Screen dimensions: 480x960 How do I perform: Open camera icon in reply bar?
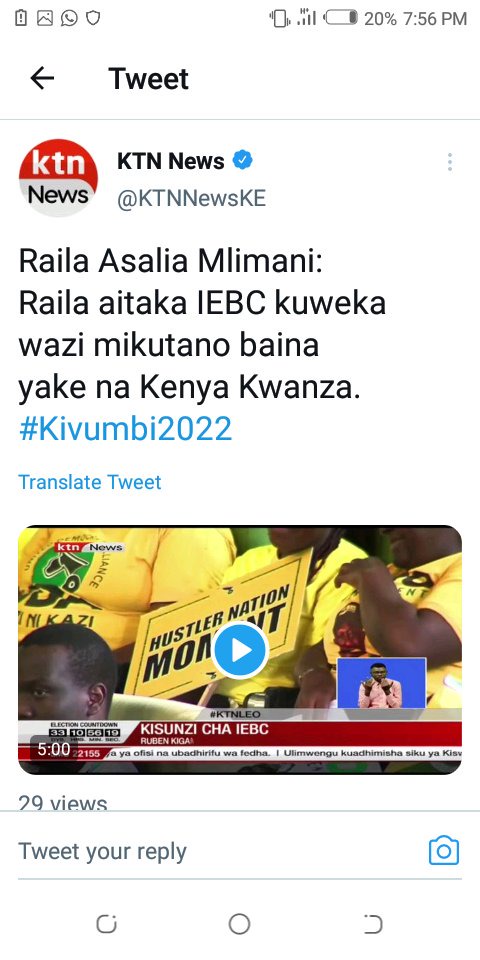[444, 850]
